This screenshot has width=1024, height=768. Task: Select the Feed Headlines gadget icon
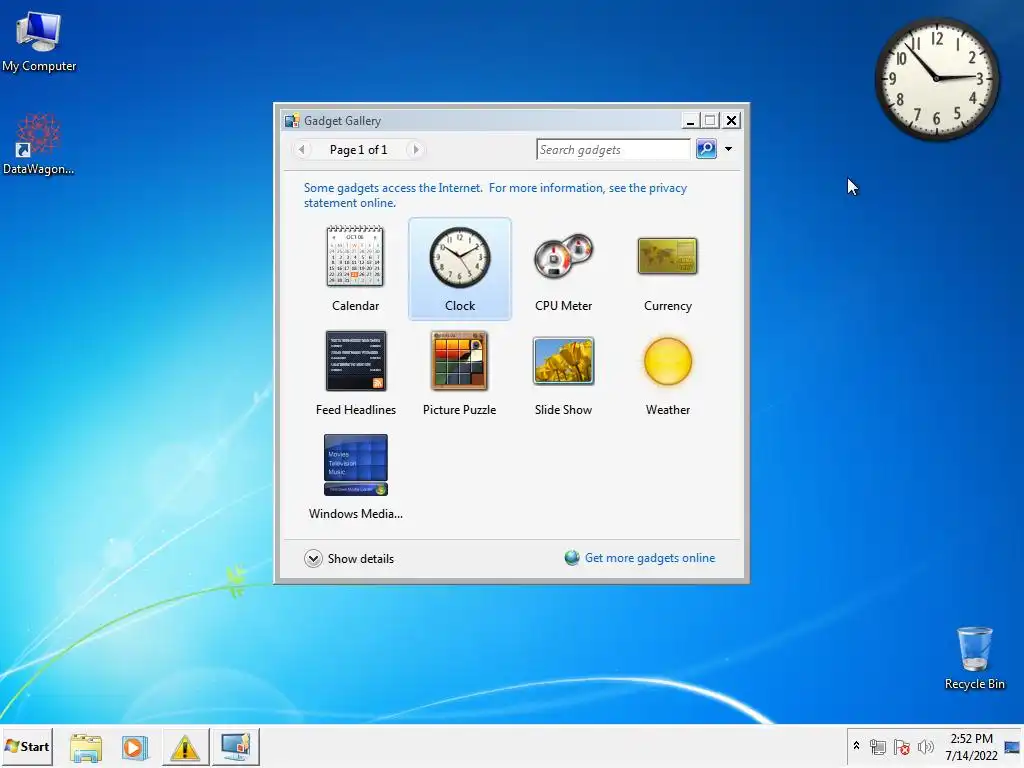pos(356,361)
